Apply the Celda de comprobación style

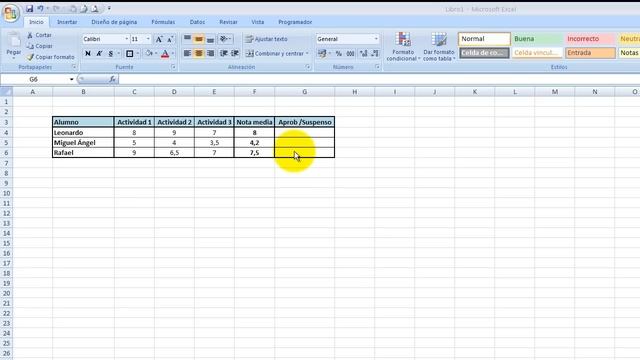click(x=484, y=53)
